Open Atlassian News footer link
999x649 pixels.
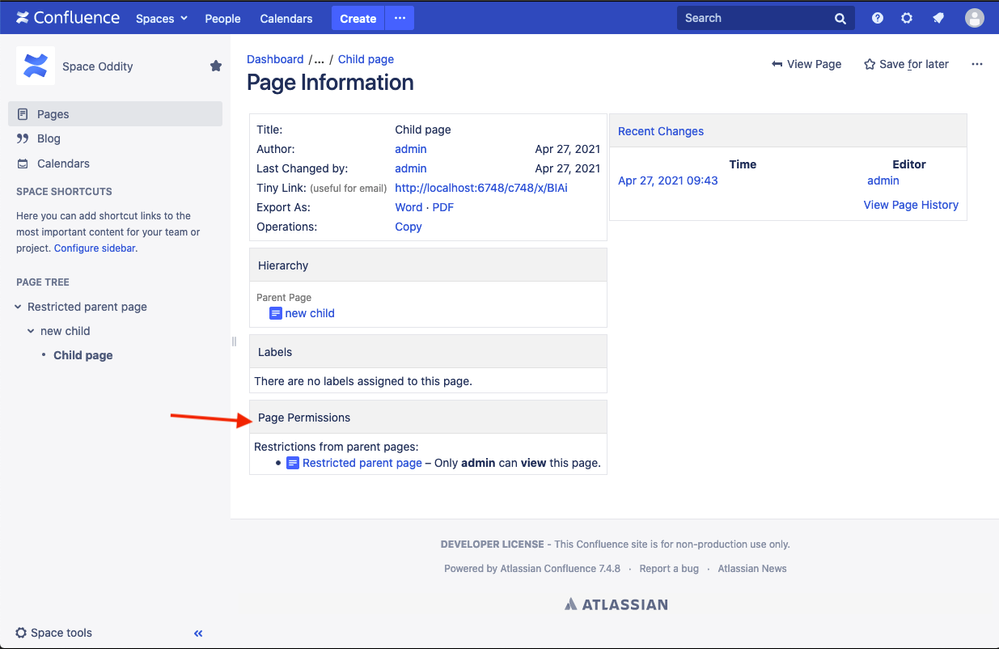[752, 568]
